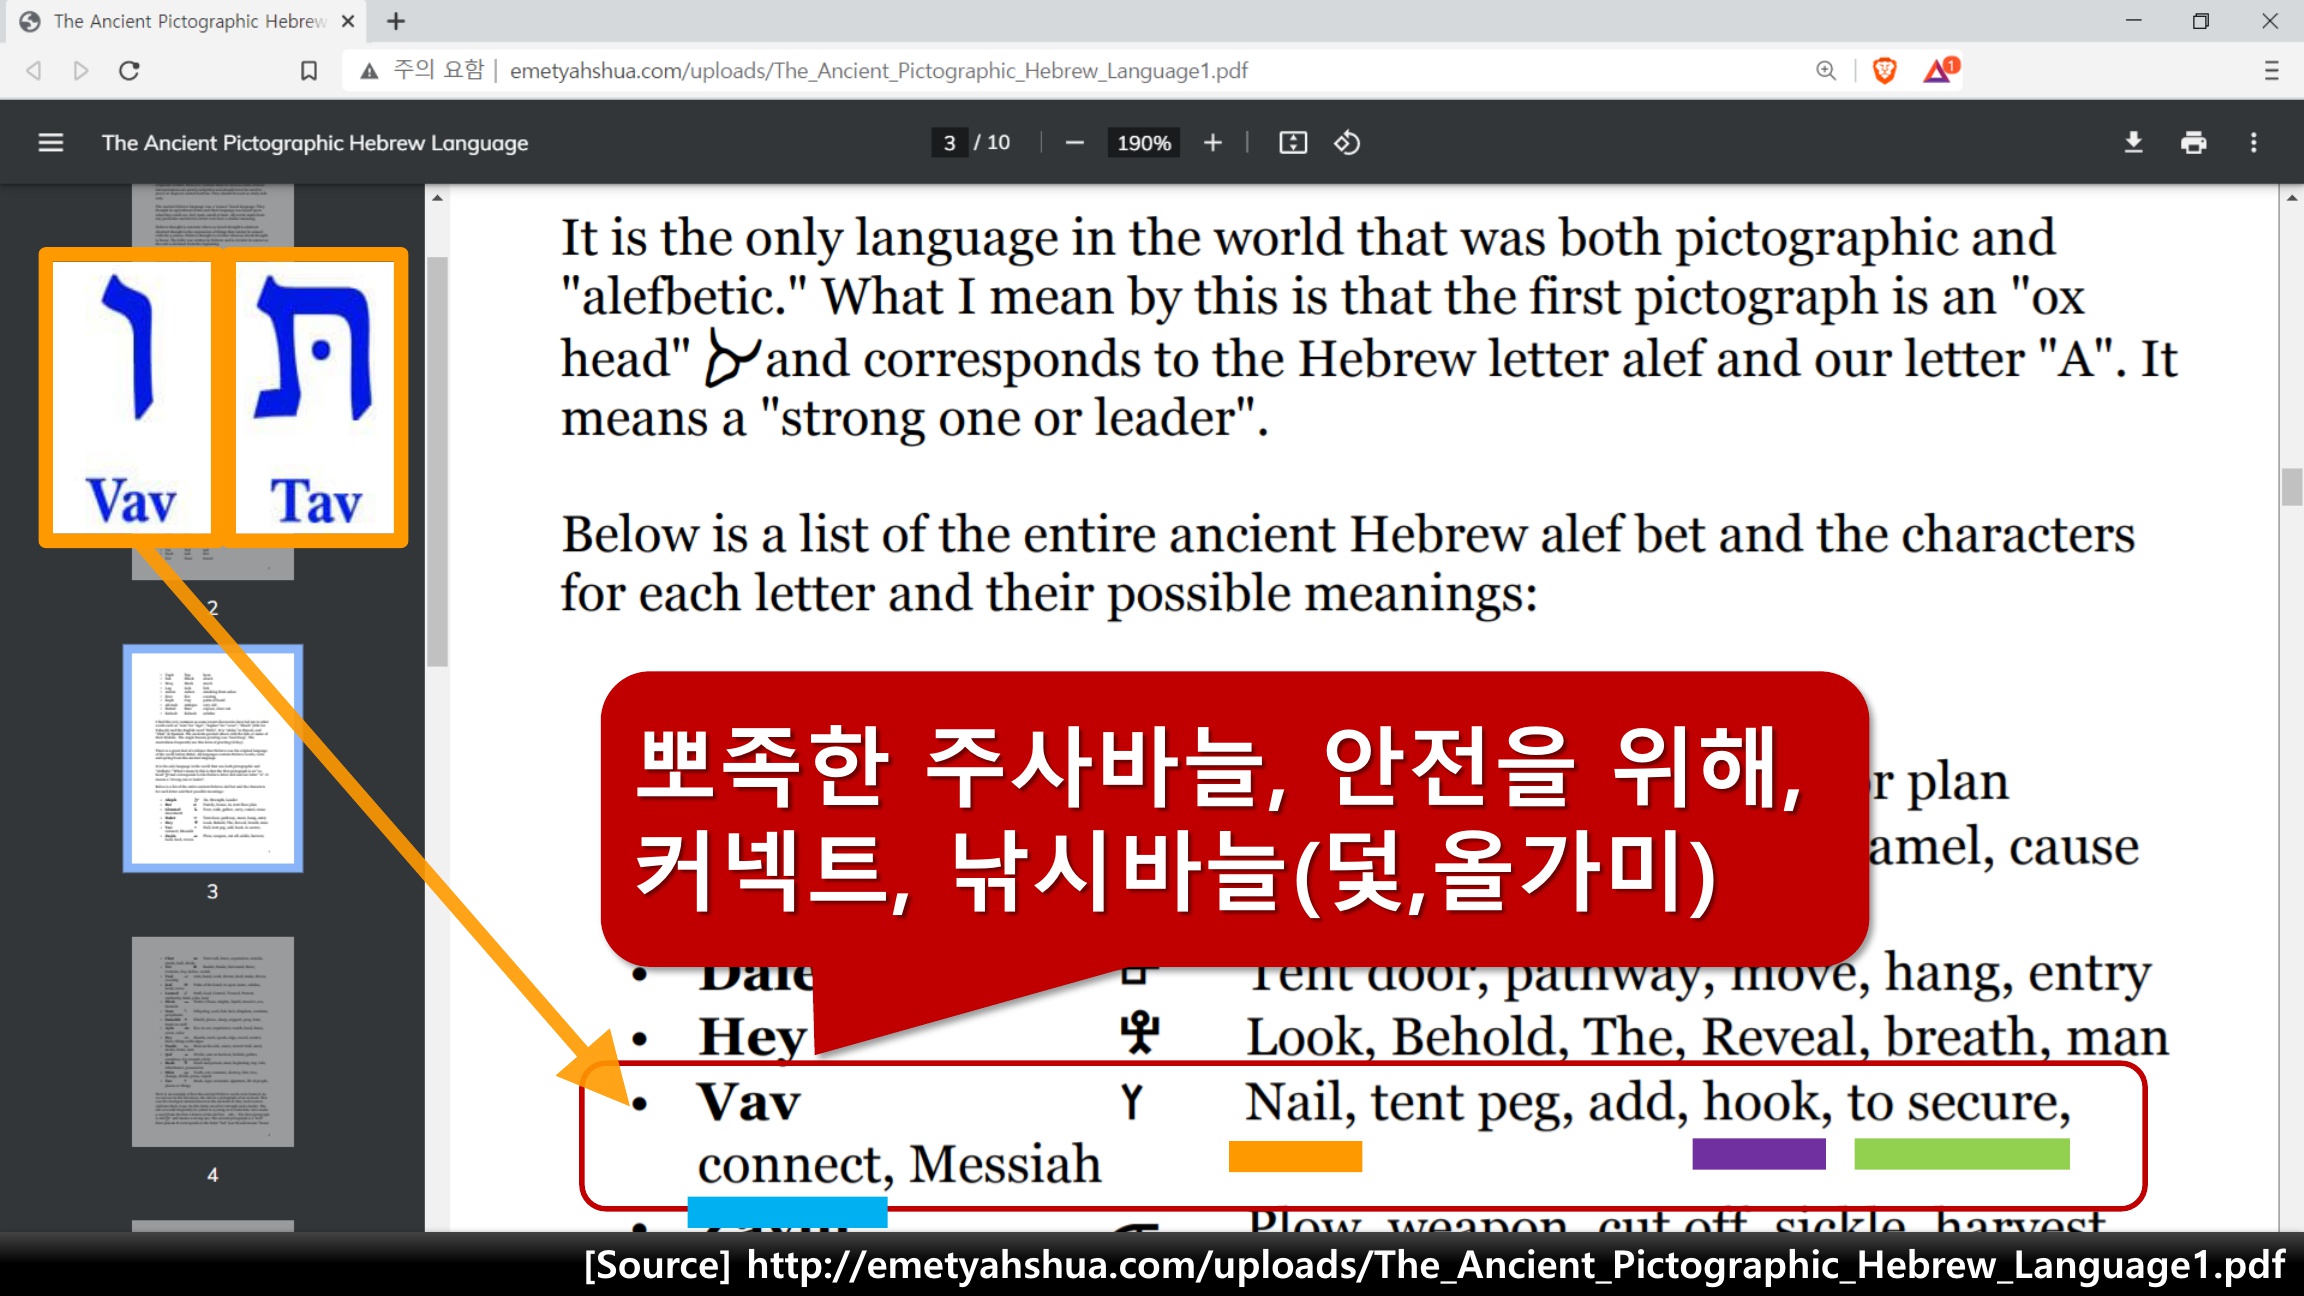The height and width of the screenshot is (1296, 2304).
Task: Select the 190% zoom level field
Action: (x=1143, y=143)
